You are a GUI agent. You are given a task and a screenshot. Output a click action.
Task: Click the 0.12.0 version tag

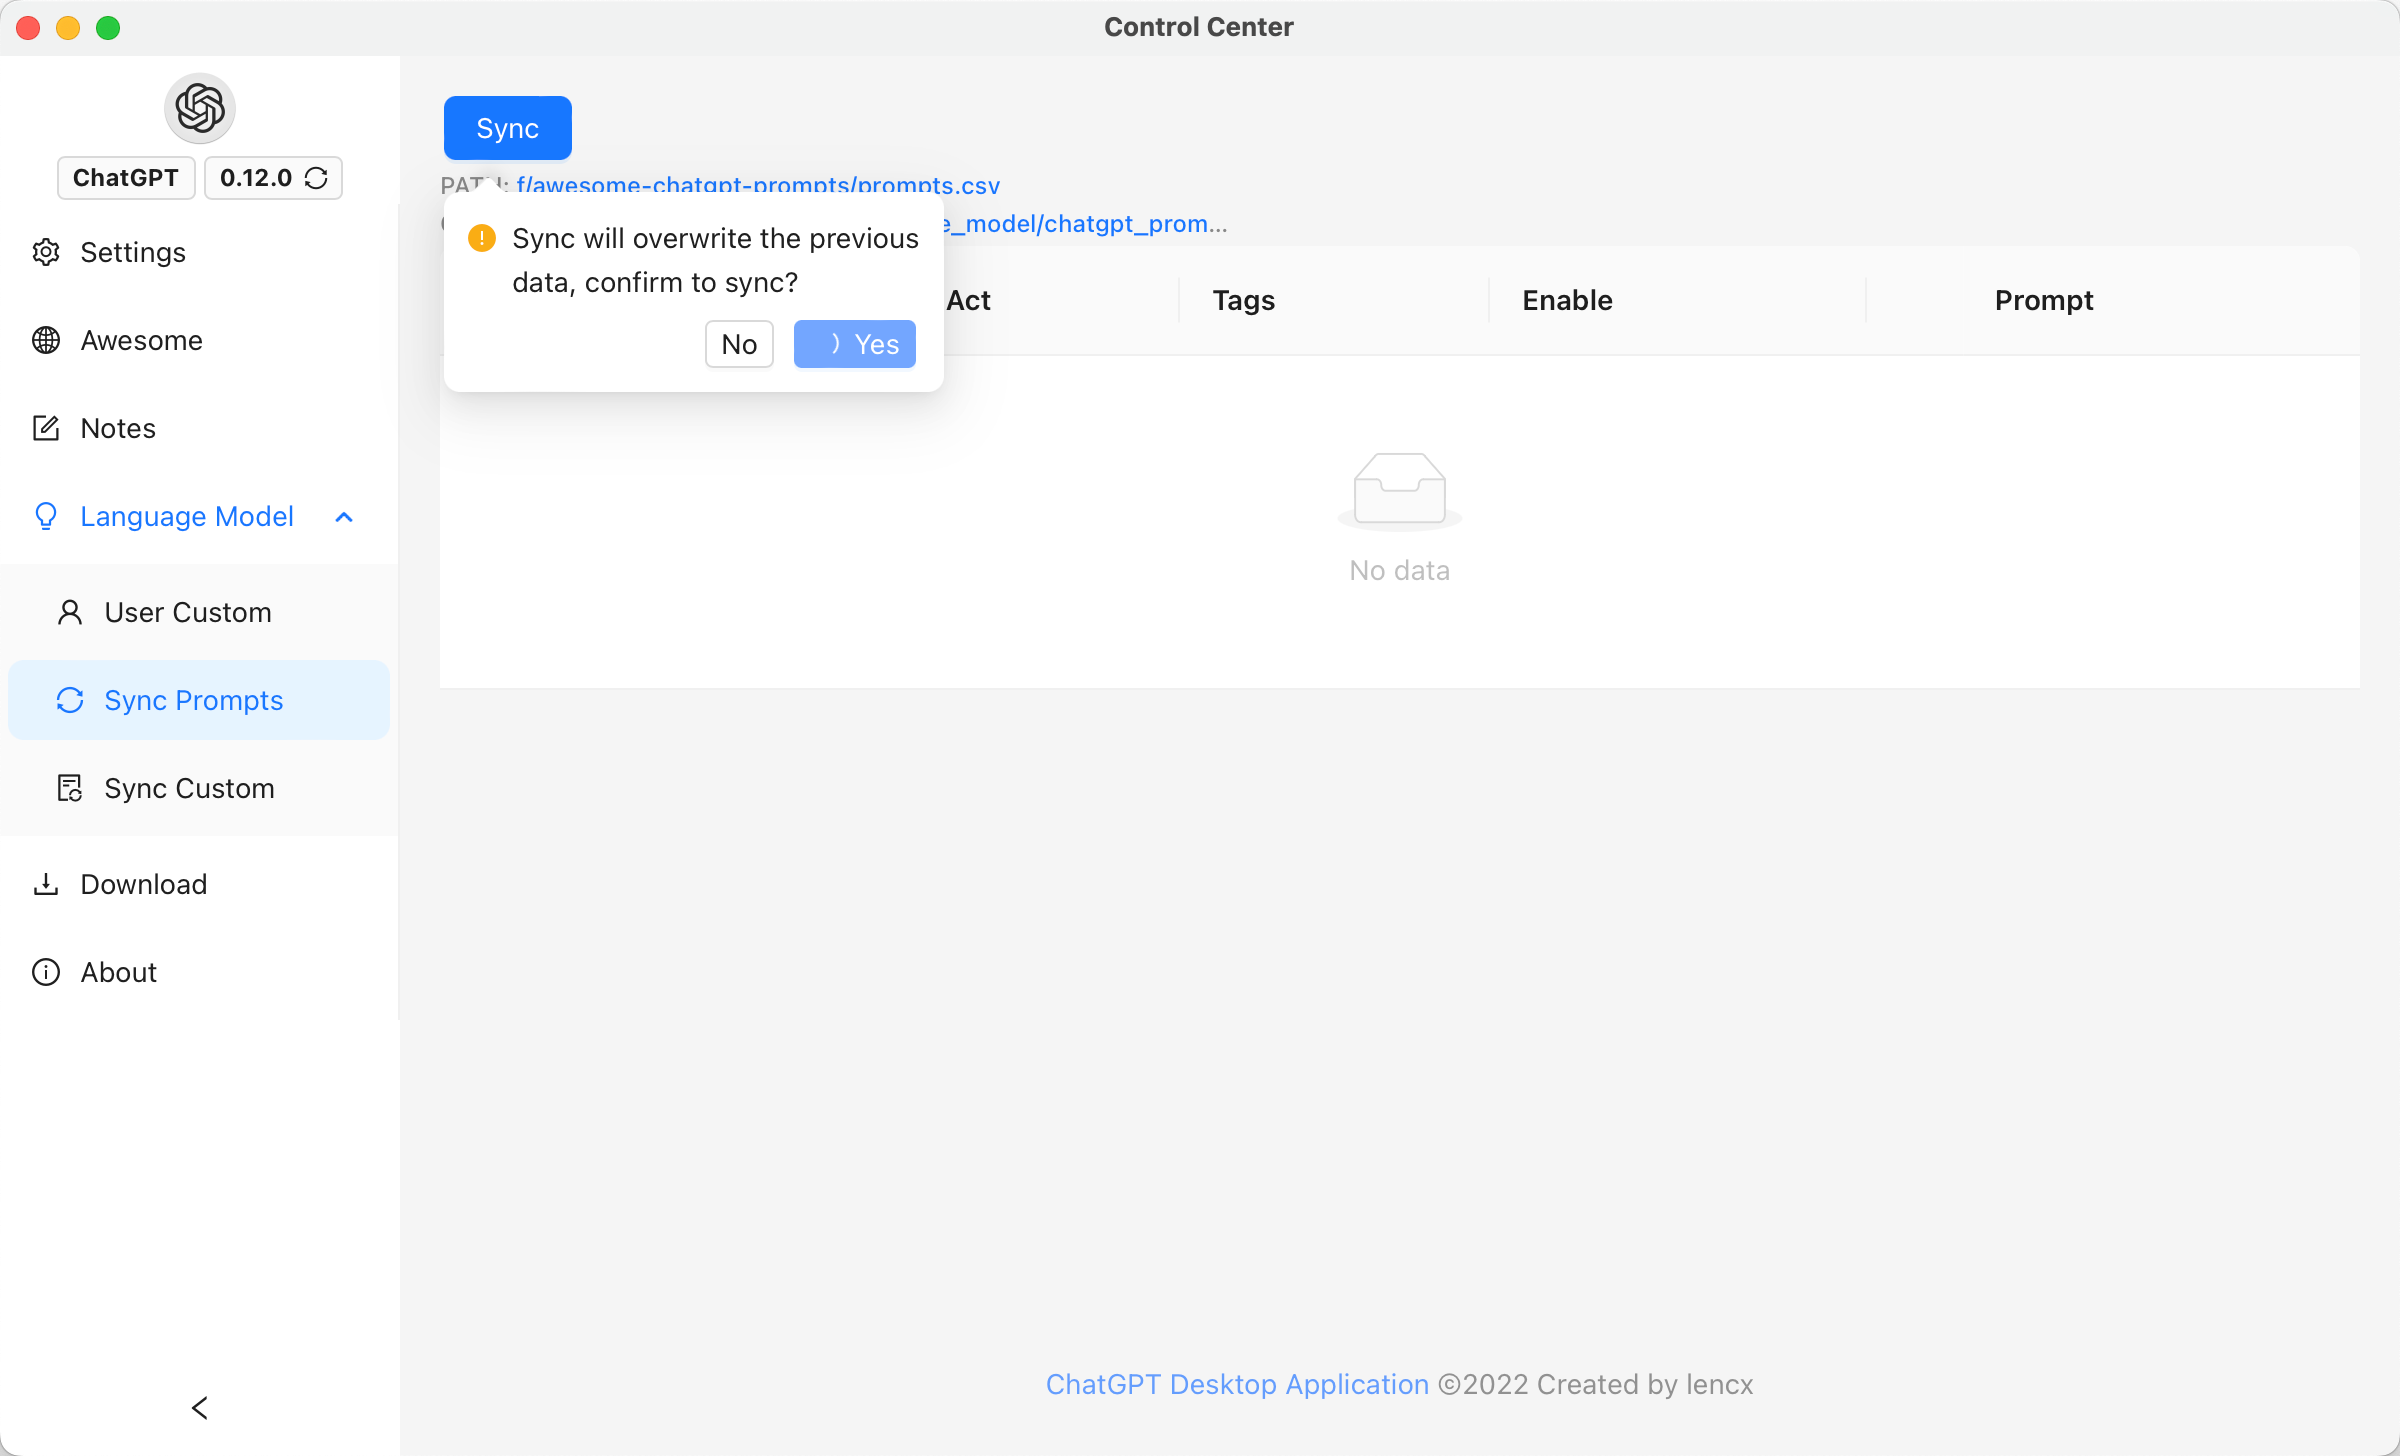click(256, 178)
